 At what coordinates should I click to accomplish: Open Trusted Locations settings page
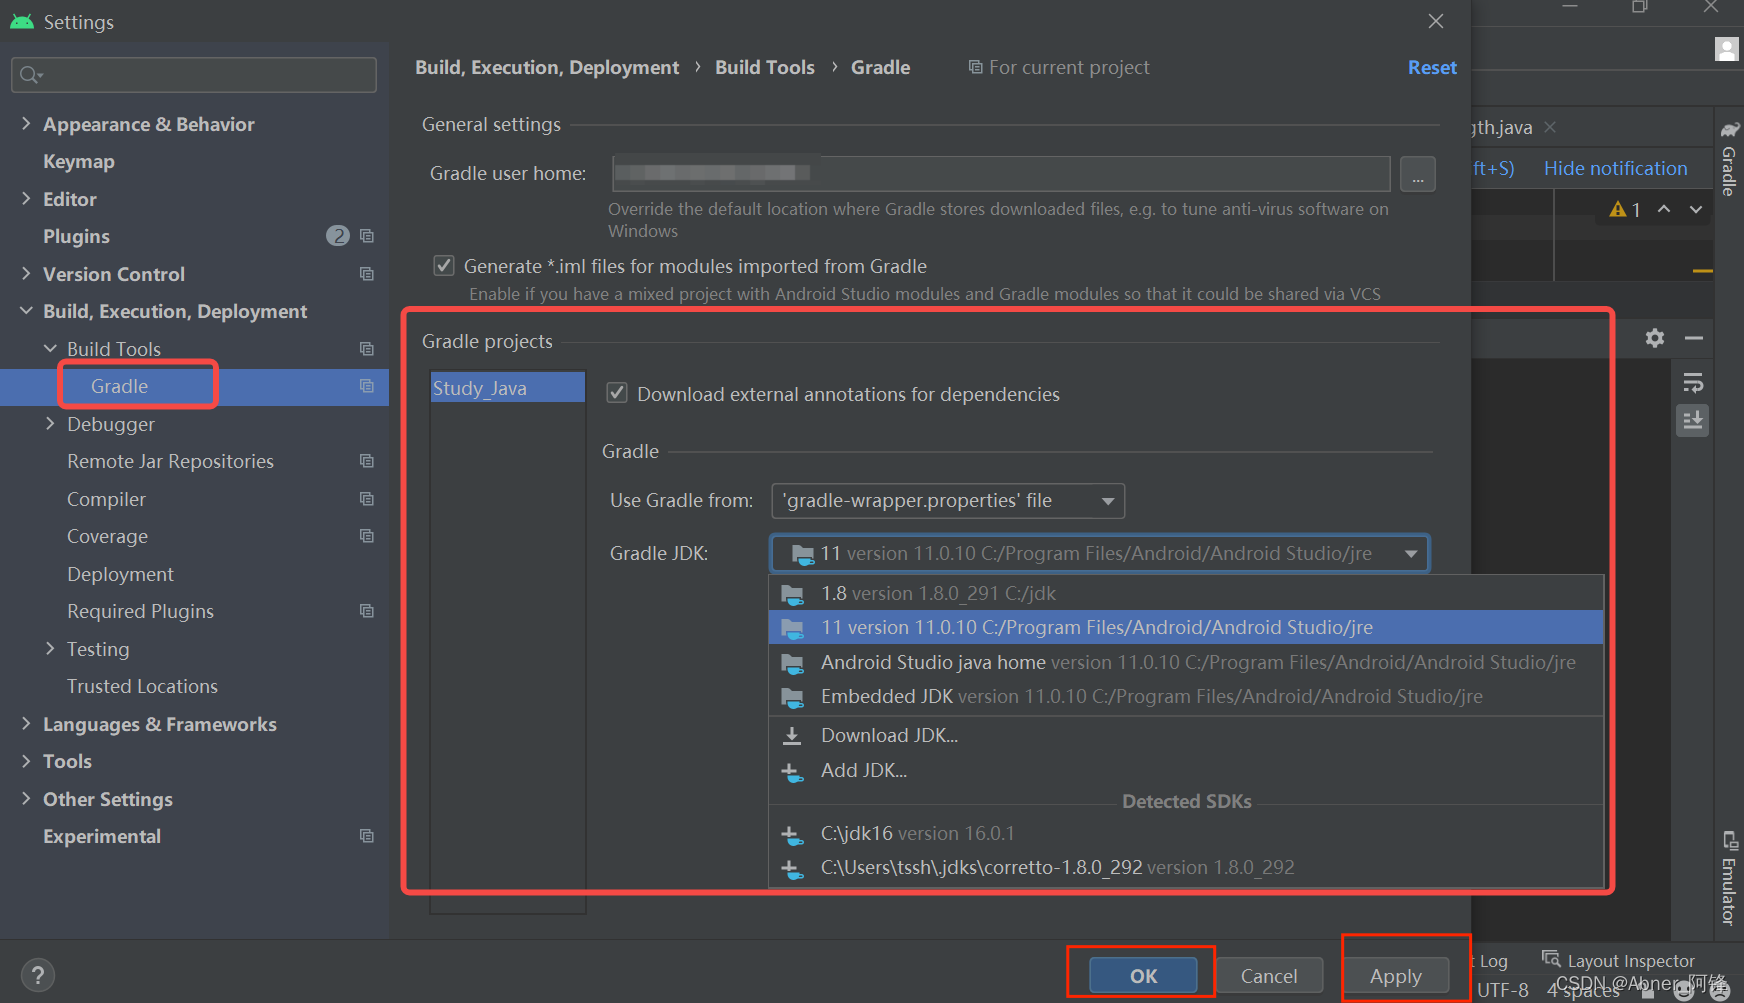142,686
